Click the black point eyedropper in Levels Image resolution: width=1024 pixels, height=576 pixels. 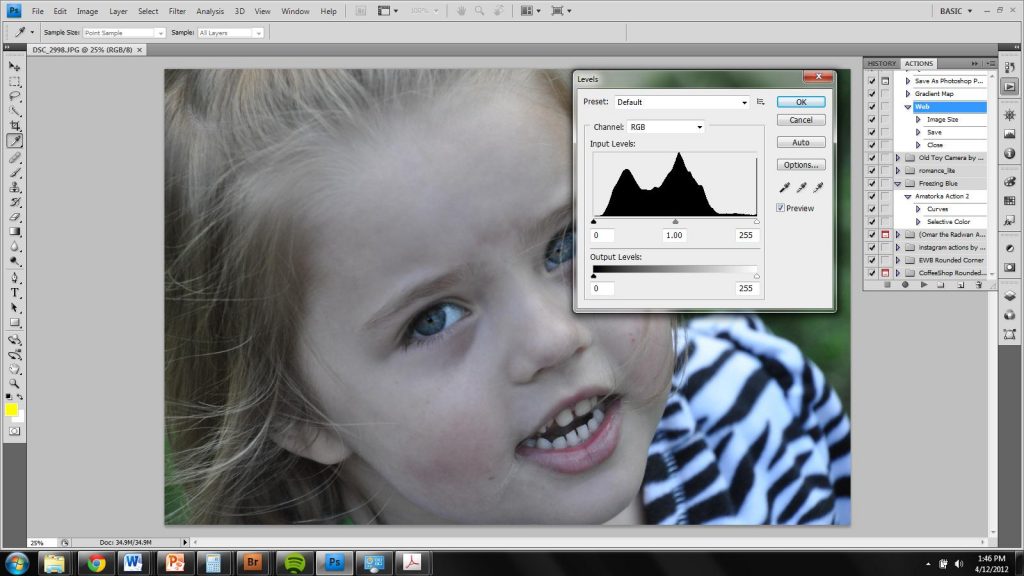coord(784,187)
